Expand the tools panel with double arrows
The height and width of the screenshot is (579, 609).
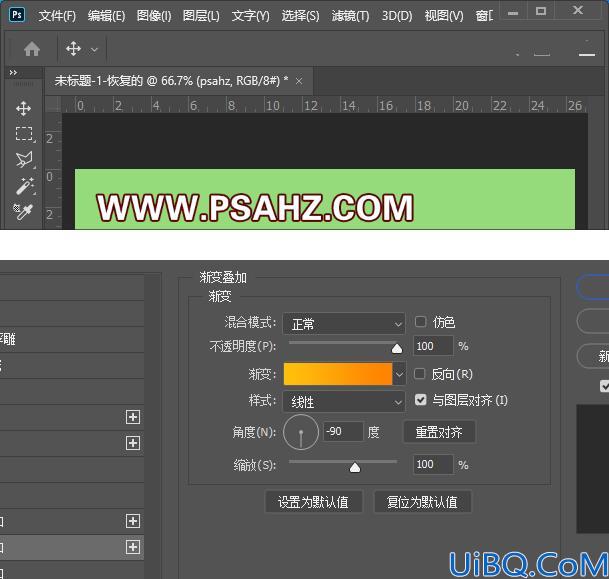(x=13, y=73)
